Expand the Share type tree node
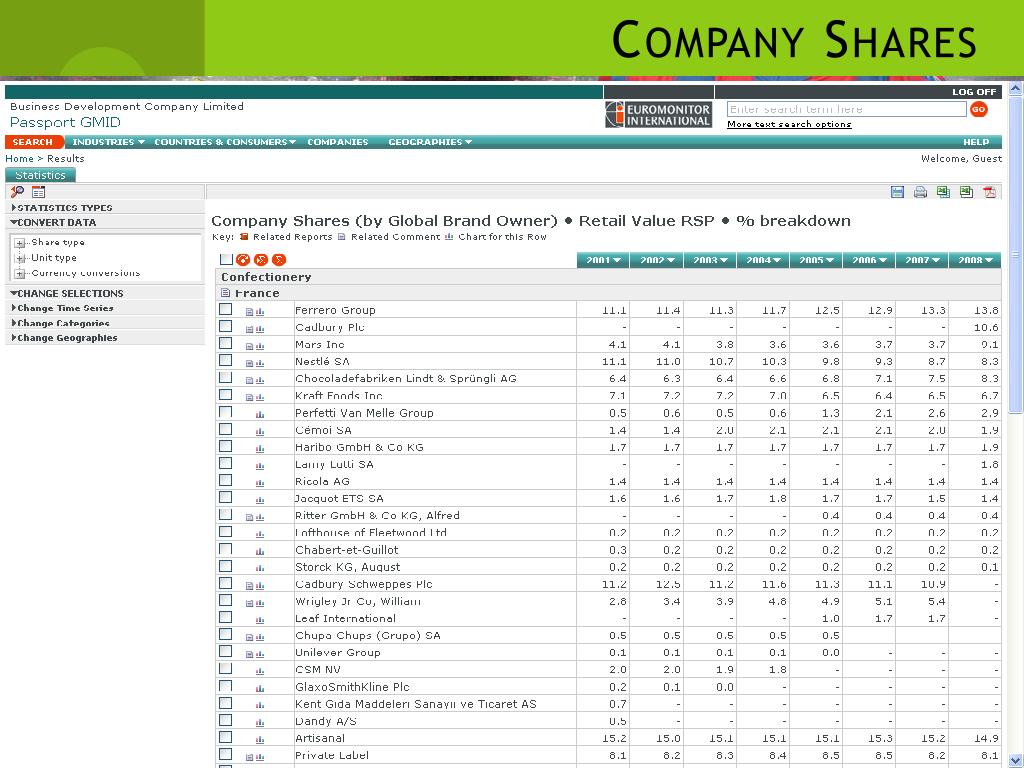Viewport: 1024px width, 768px height. click(20, 243)
